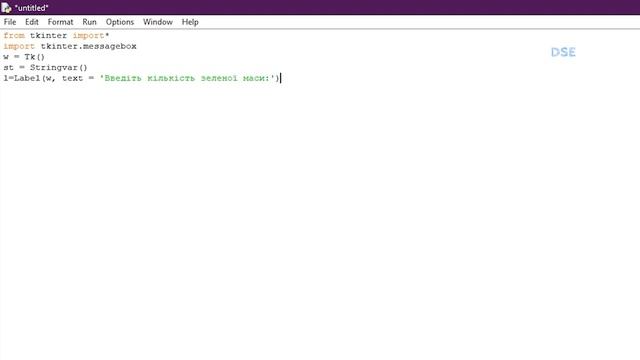The height and width of the screenshot is (360, 640).
Task: Open the Help menu
Action: (190, 22)
